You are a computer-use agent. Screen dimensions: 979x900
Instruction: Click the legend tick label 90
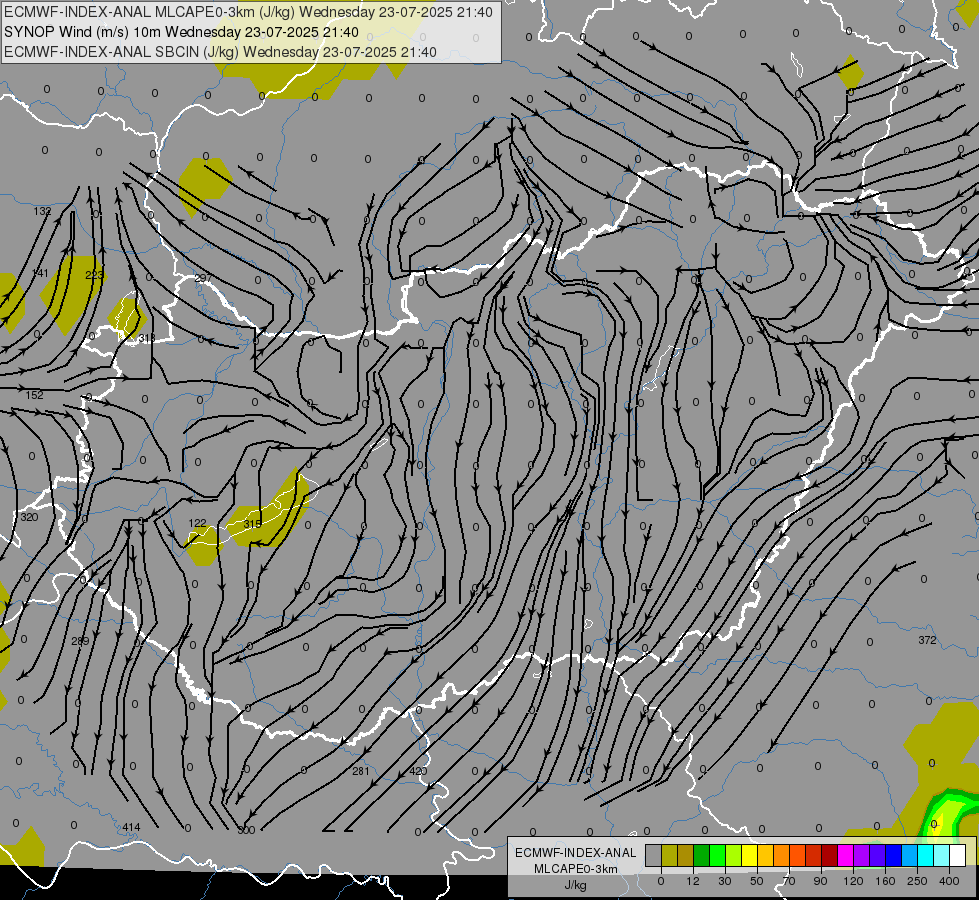820,881
